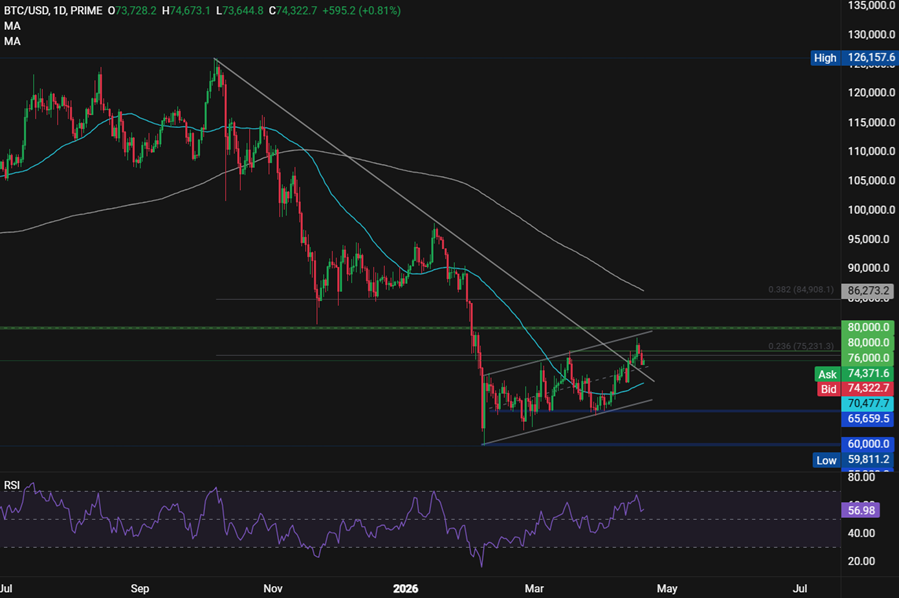Open the BTC/USD symbol selector
The height and width of the screenshot is (598, 899).
coord(28,9)
